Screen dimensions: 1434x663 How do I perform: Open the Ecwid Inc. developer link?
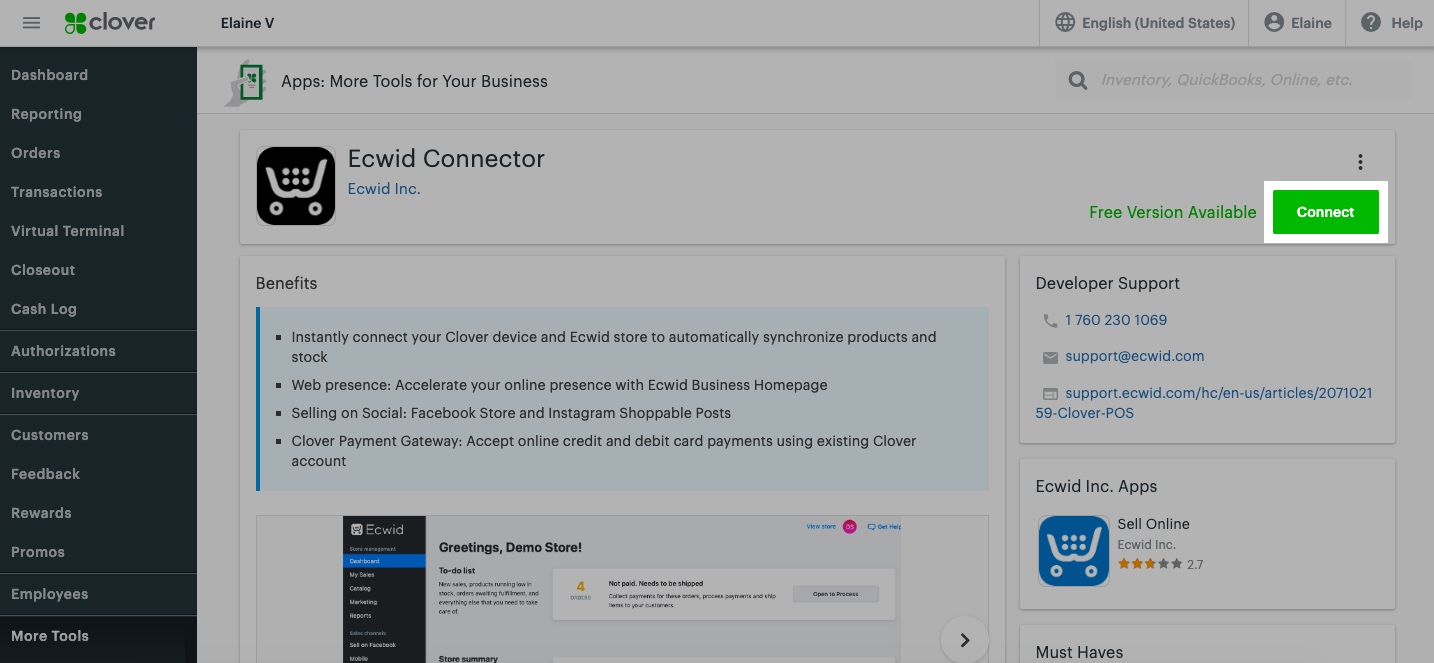383,189
